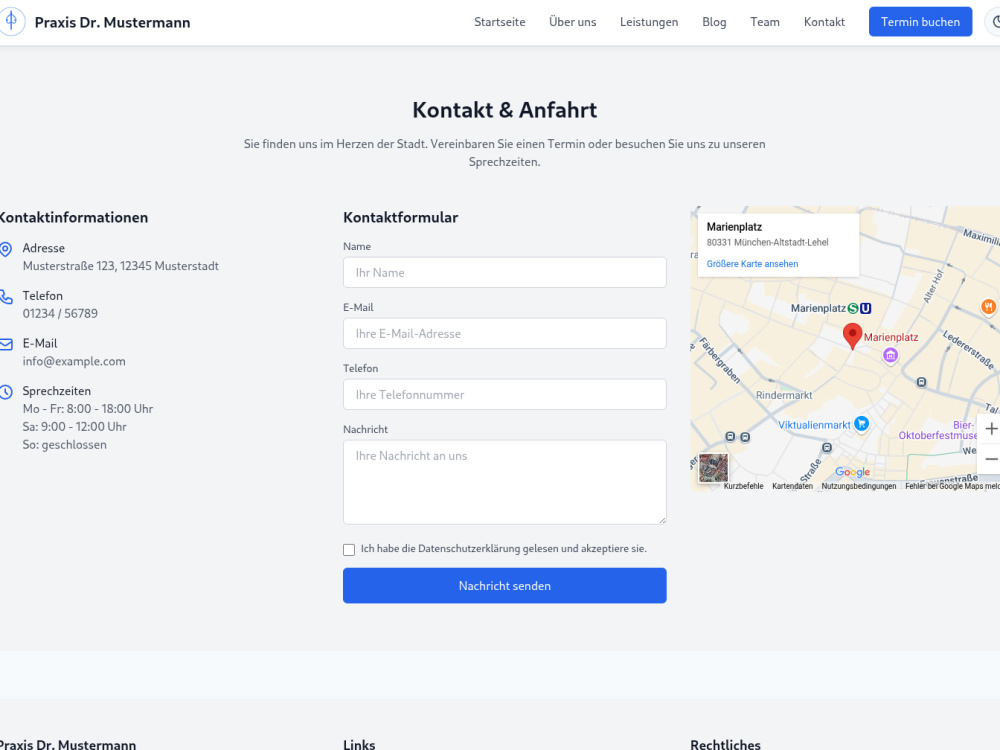Click Kontakt & Anfahrt heading
1000x750 pixels.
504,110
